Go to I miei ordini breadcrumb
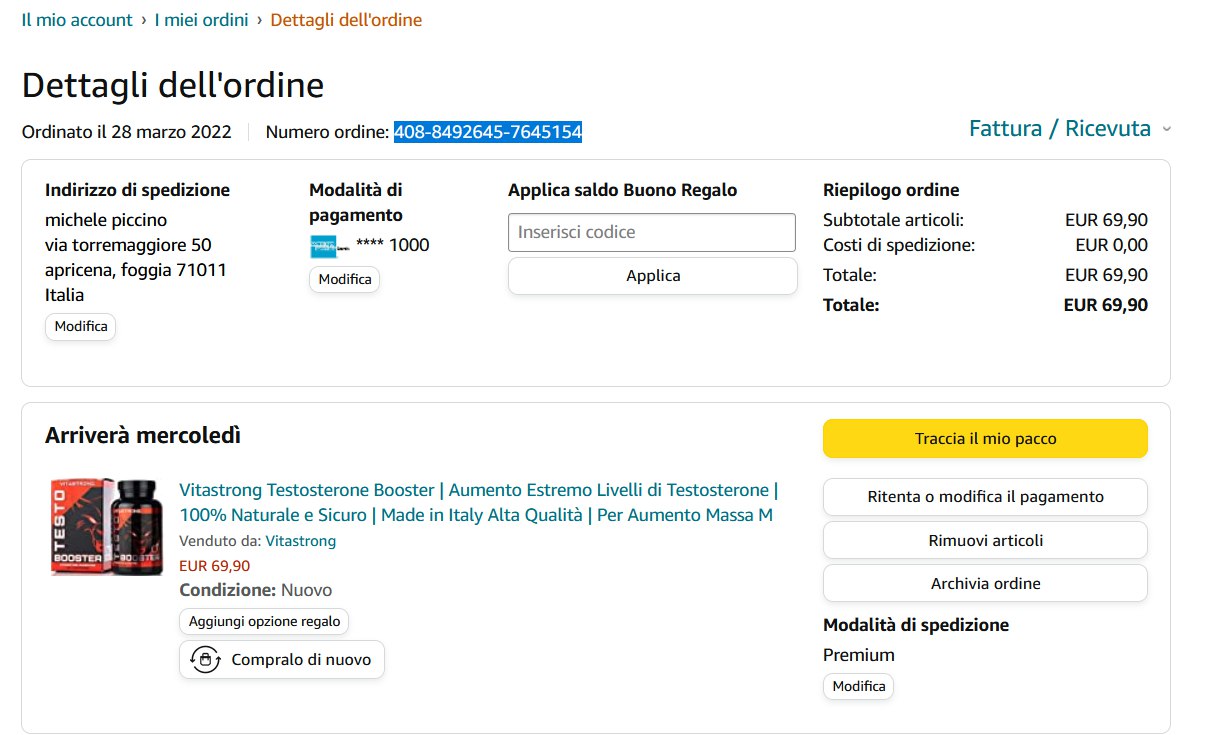1213x735 pixels. 201,20
